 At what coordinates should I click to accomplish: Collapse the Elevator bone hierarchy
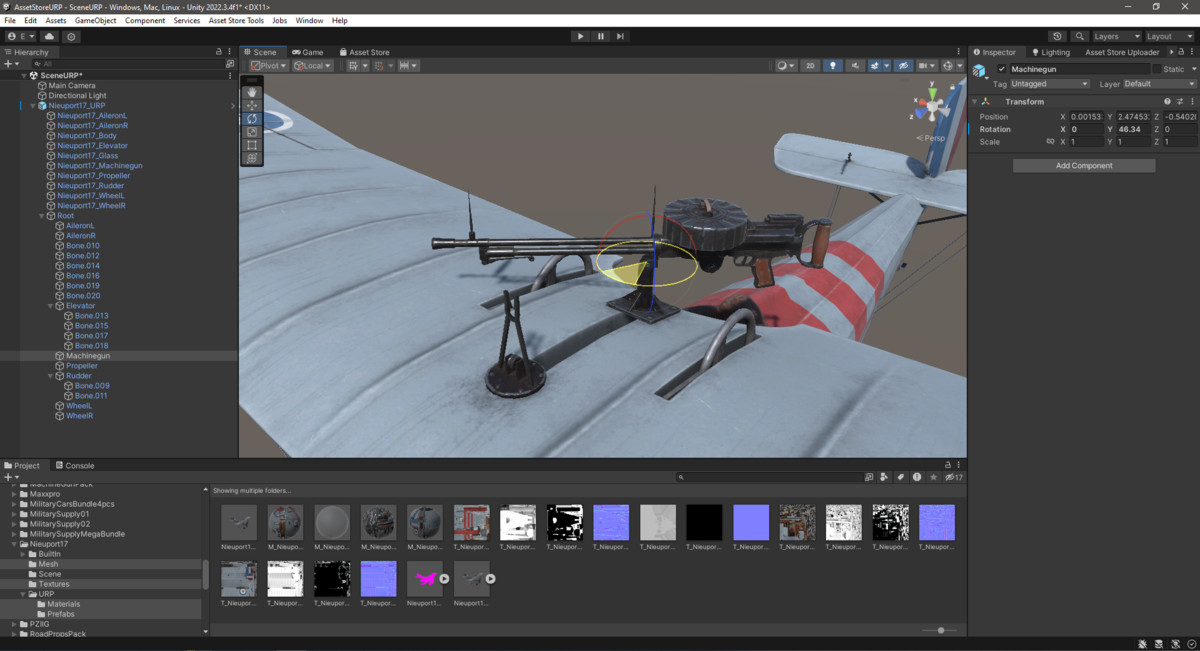tap(49, 305)
